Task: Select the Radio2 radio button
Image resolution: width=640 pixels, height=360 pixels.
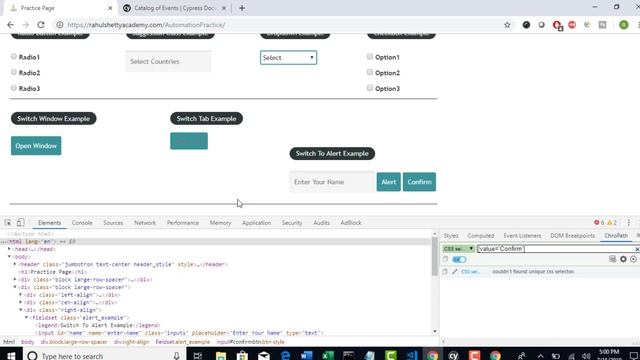Action: coord(14,72)
